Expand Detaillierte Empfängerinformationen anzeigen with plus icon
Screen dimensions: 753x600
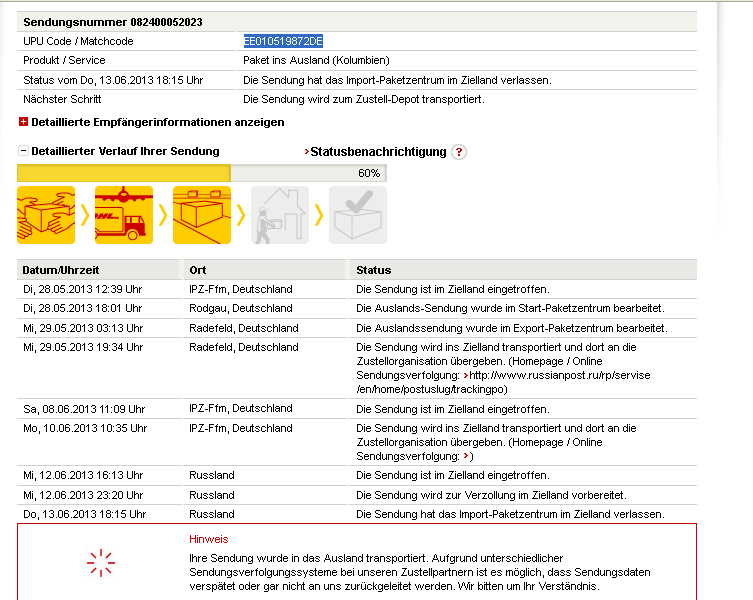click(23, 122)
